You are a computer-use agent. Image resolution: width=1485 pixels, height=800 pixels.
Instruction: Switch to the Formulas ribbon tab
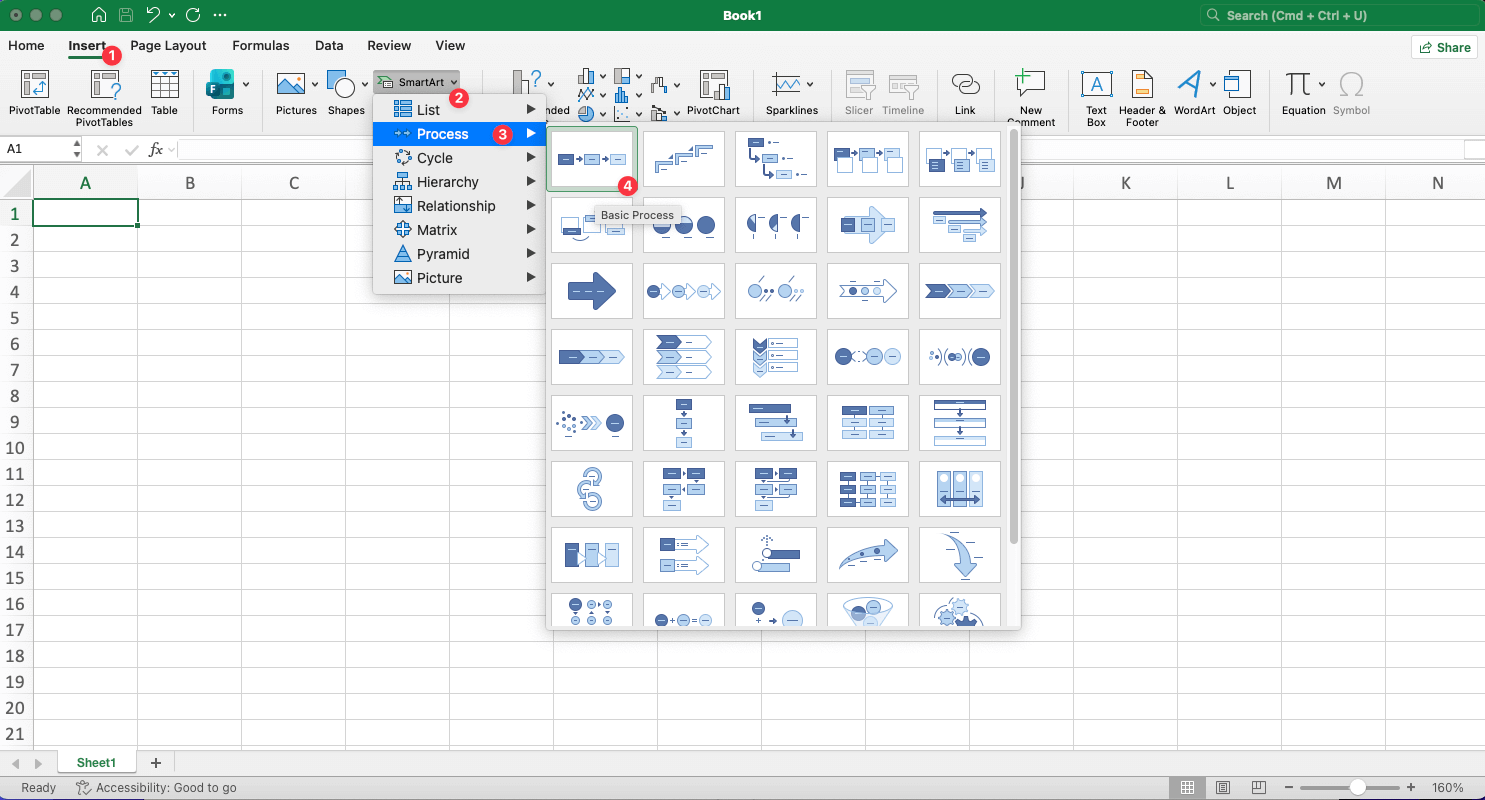click(261, 46)
